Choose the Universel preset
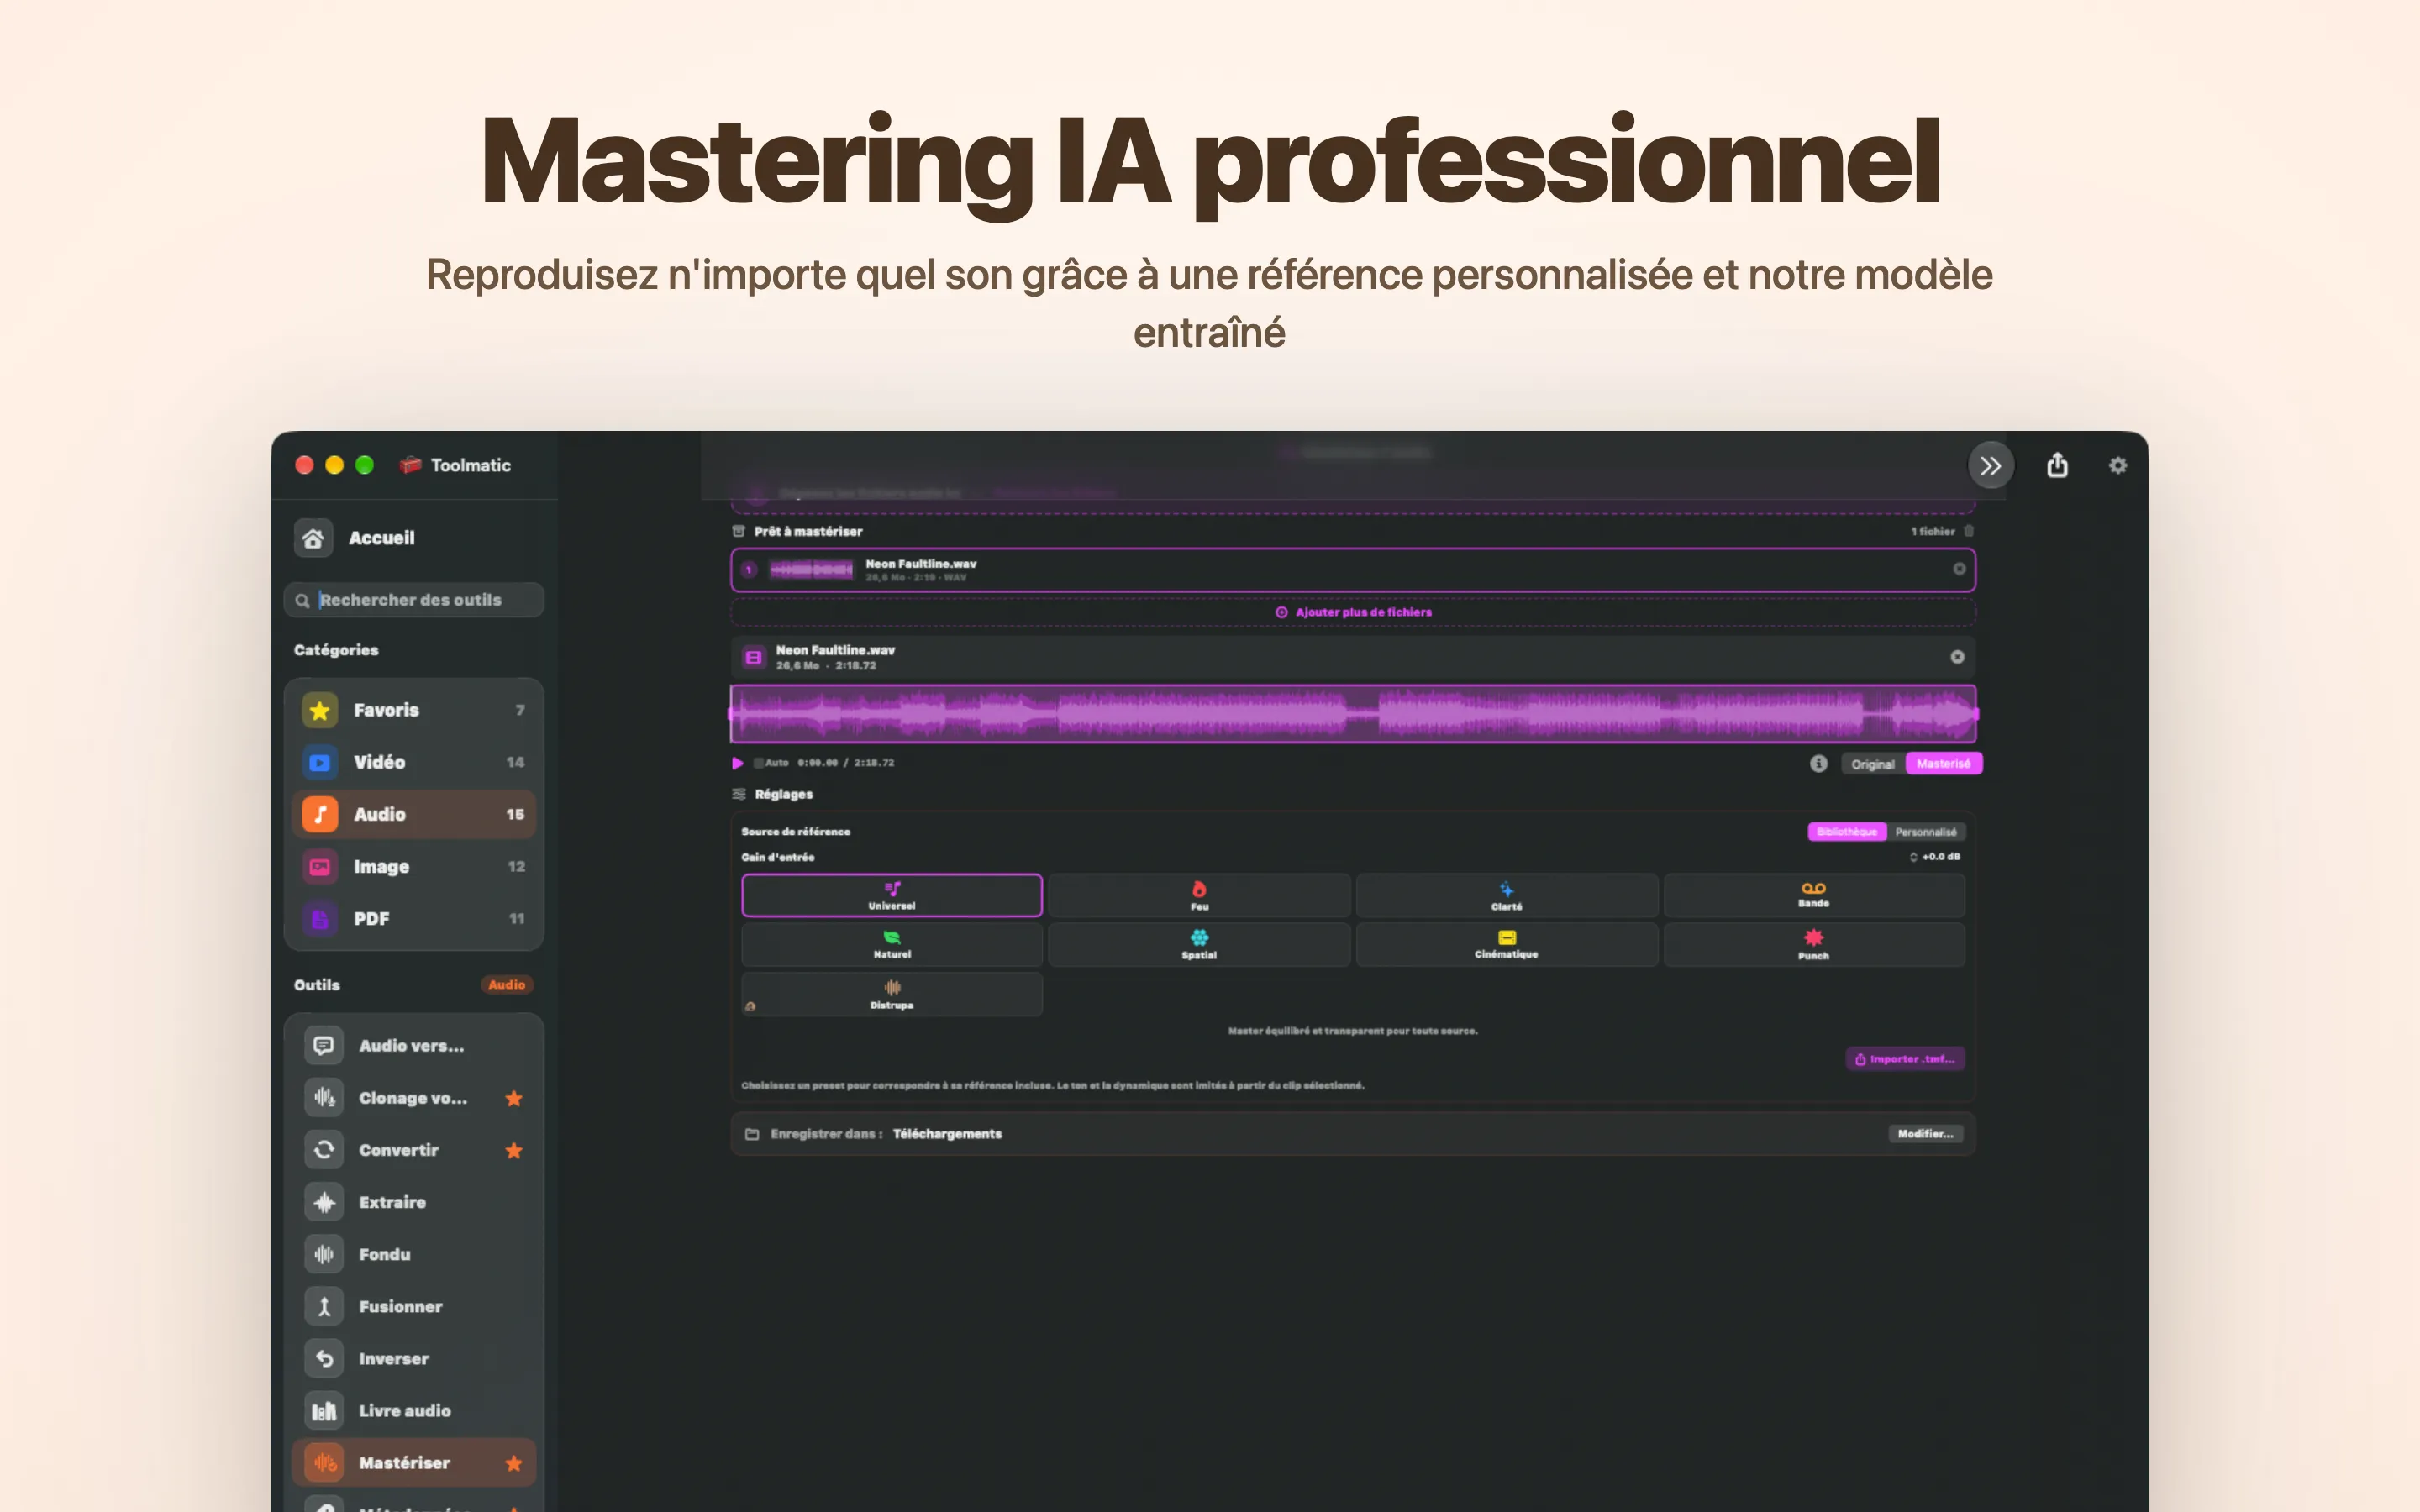The image size is (2420, 1512). click(892, 895)
